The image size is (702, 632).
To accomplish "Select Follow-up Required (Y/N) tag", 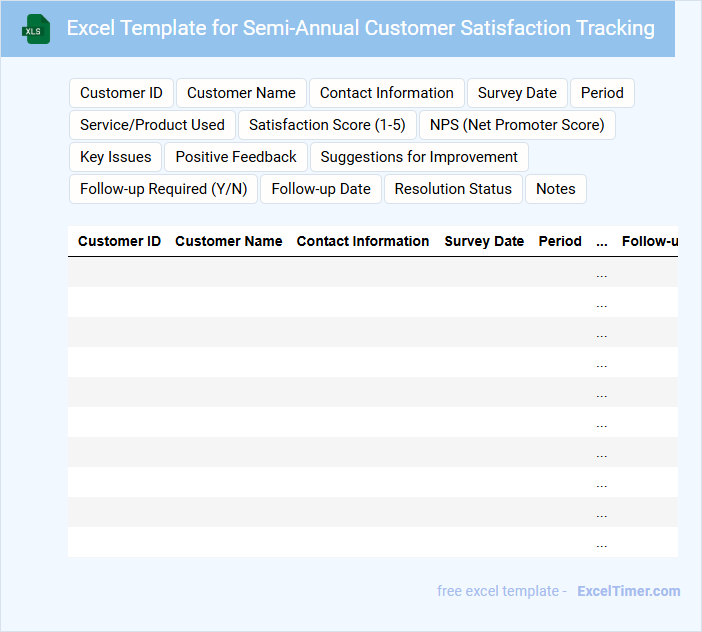I will 163,189.
